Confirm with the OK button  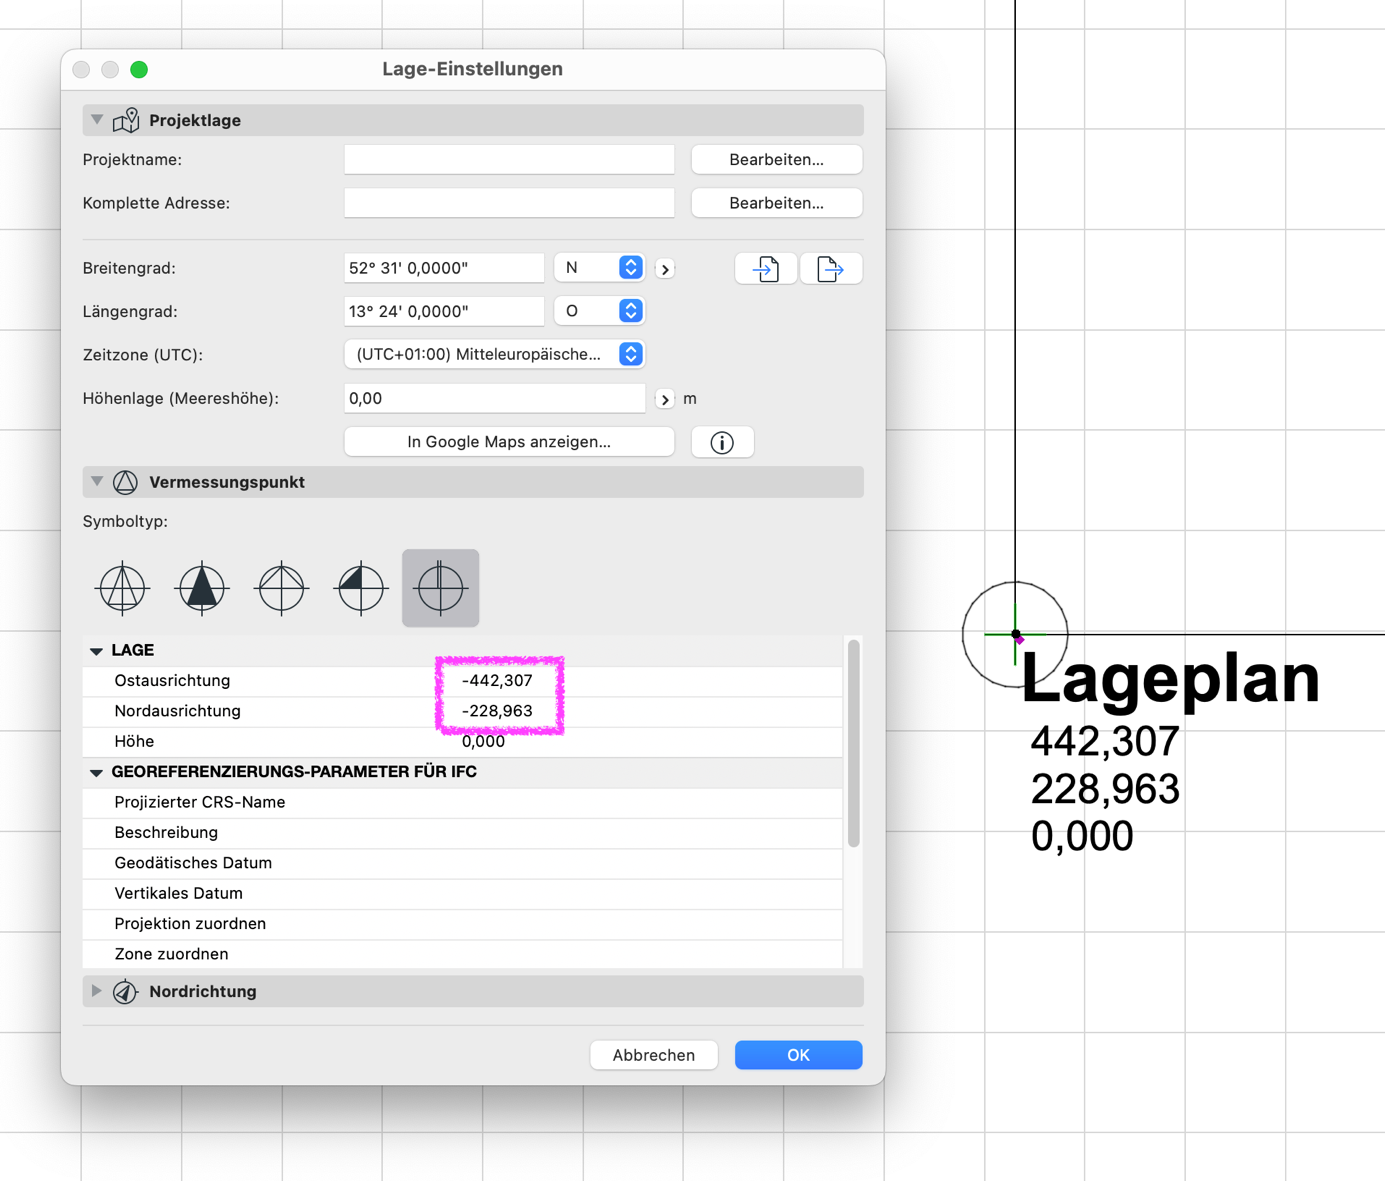coord(798,1055)
